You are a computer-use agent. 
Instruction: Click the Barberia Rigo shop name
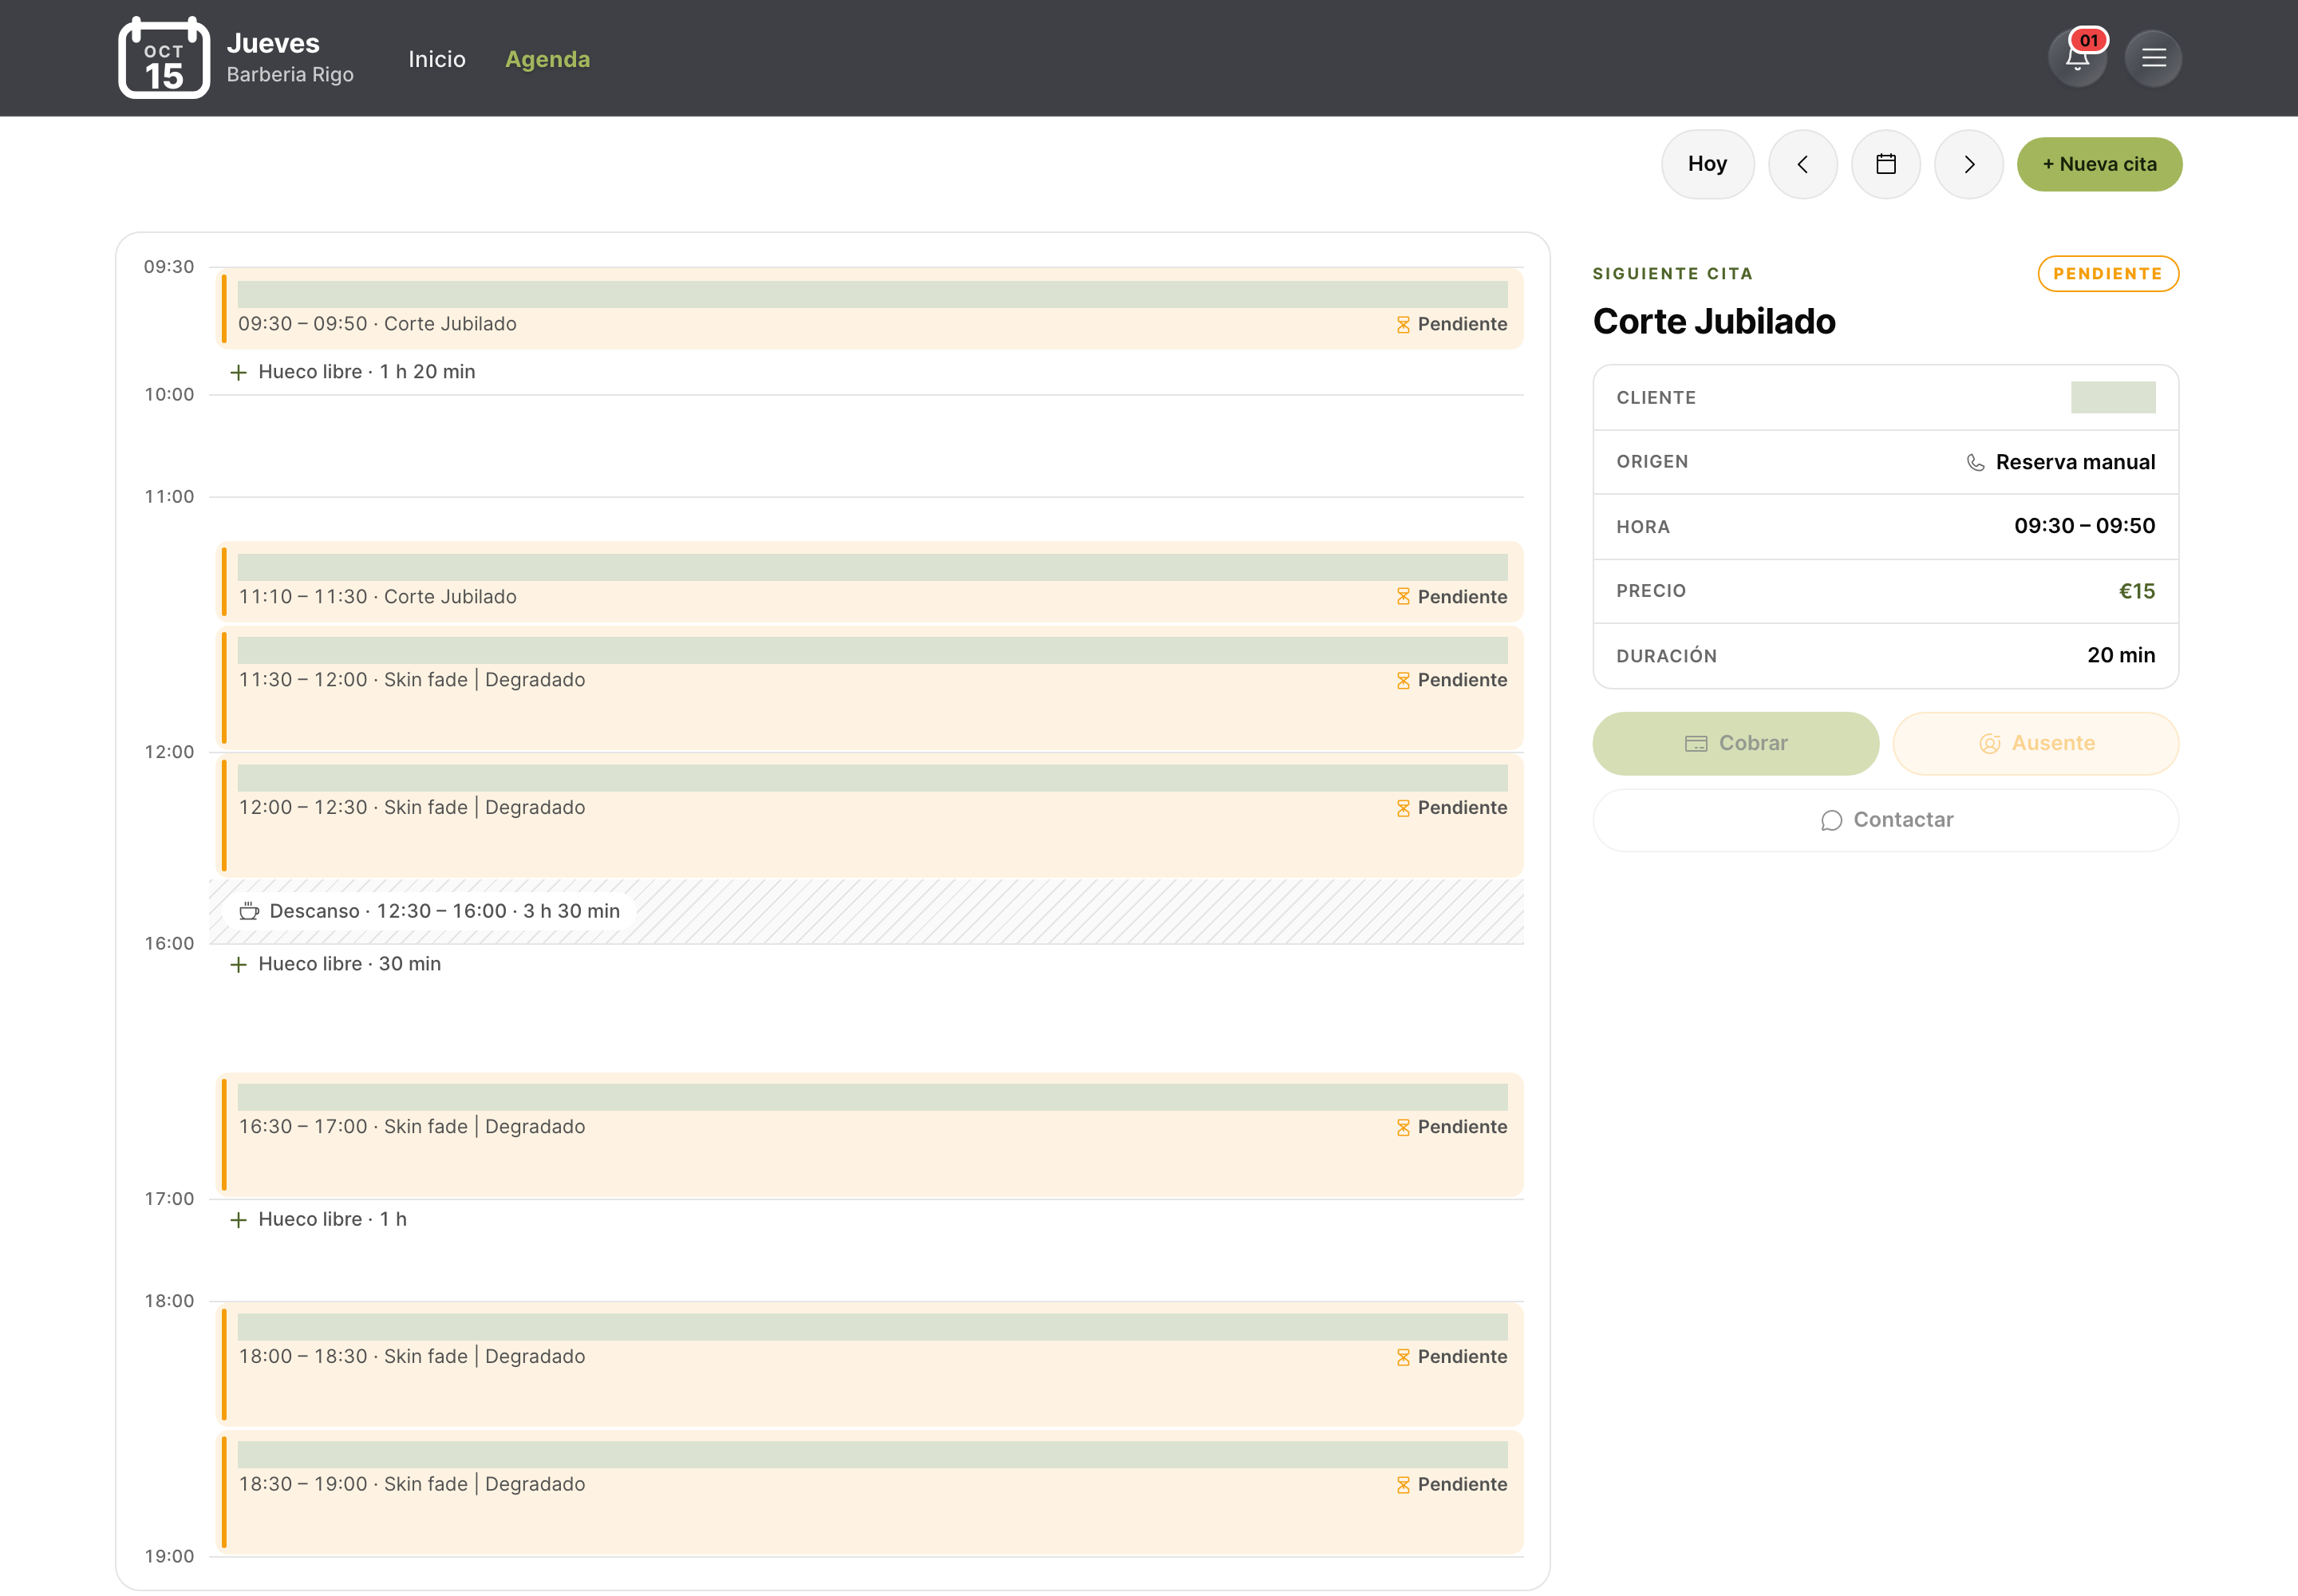[290, 75]
